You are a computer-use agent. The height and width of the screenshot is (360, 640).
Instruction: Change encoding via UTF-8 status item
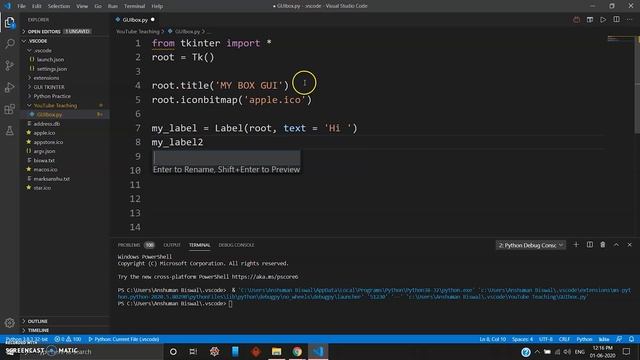pos(546,339)
